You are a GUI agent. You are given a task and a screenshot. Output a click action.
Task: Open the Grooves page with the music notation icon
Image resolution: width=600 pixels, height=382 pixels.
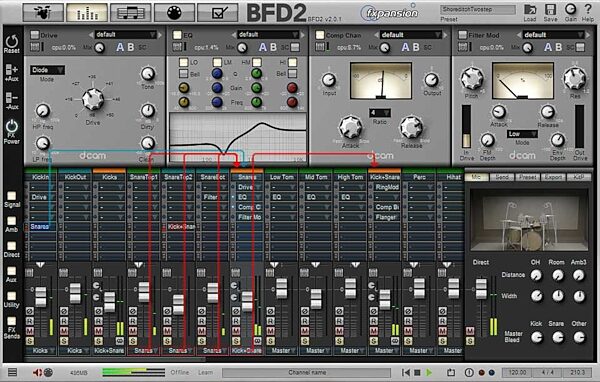[x=130, y=12]
